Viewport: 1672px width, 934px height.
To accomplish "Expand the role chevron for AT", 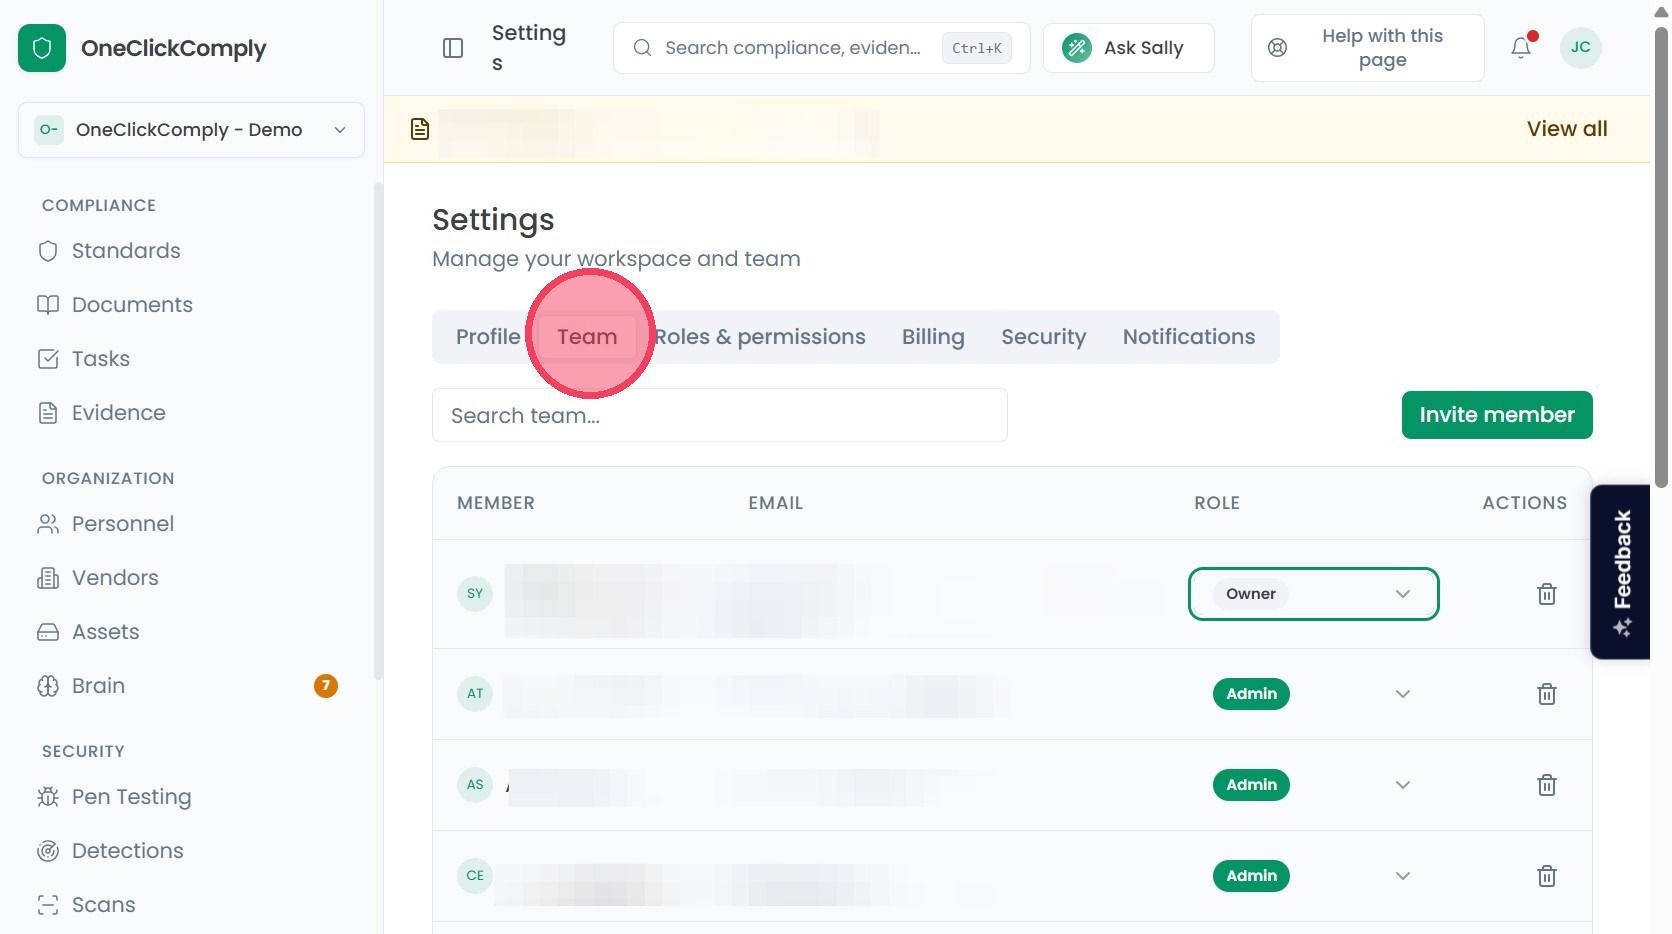I will coord(1403,694).
